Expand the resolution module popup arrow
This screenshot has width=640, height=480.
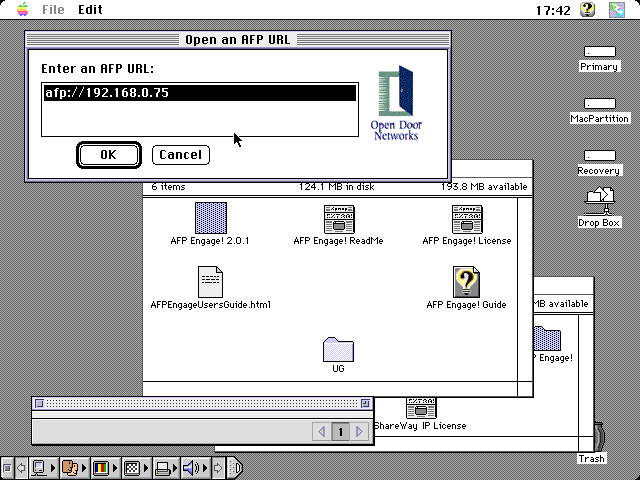coord(146,468)
